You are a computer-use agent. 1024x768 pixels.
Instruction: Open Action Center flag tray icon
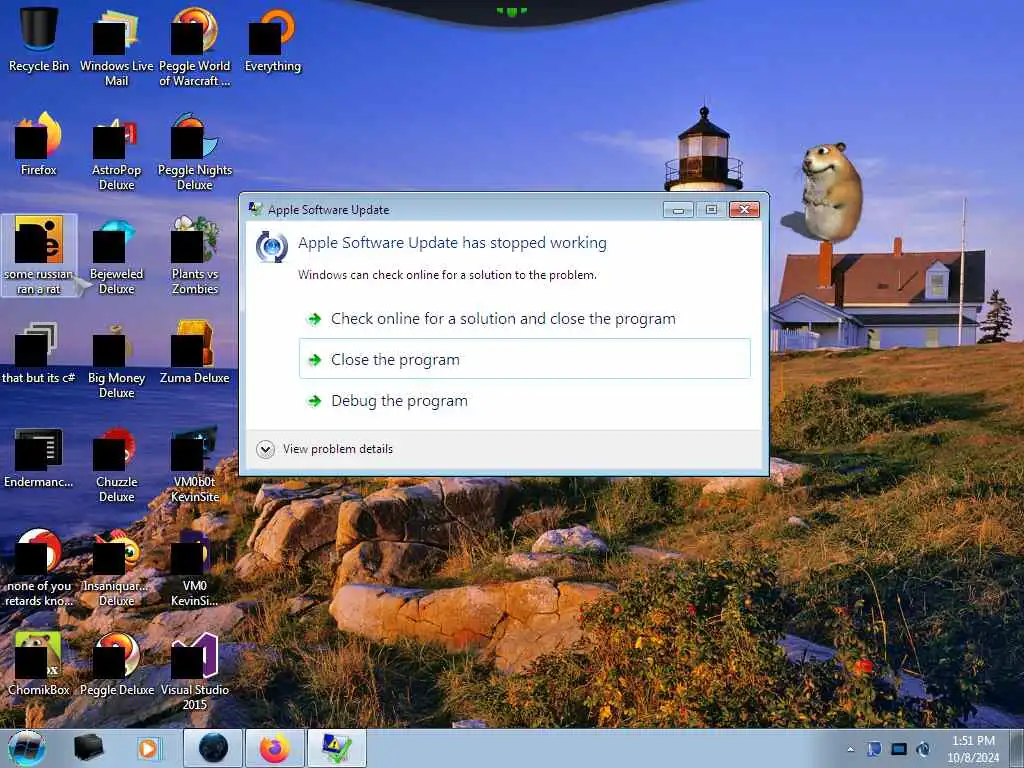[874, 749]
